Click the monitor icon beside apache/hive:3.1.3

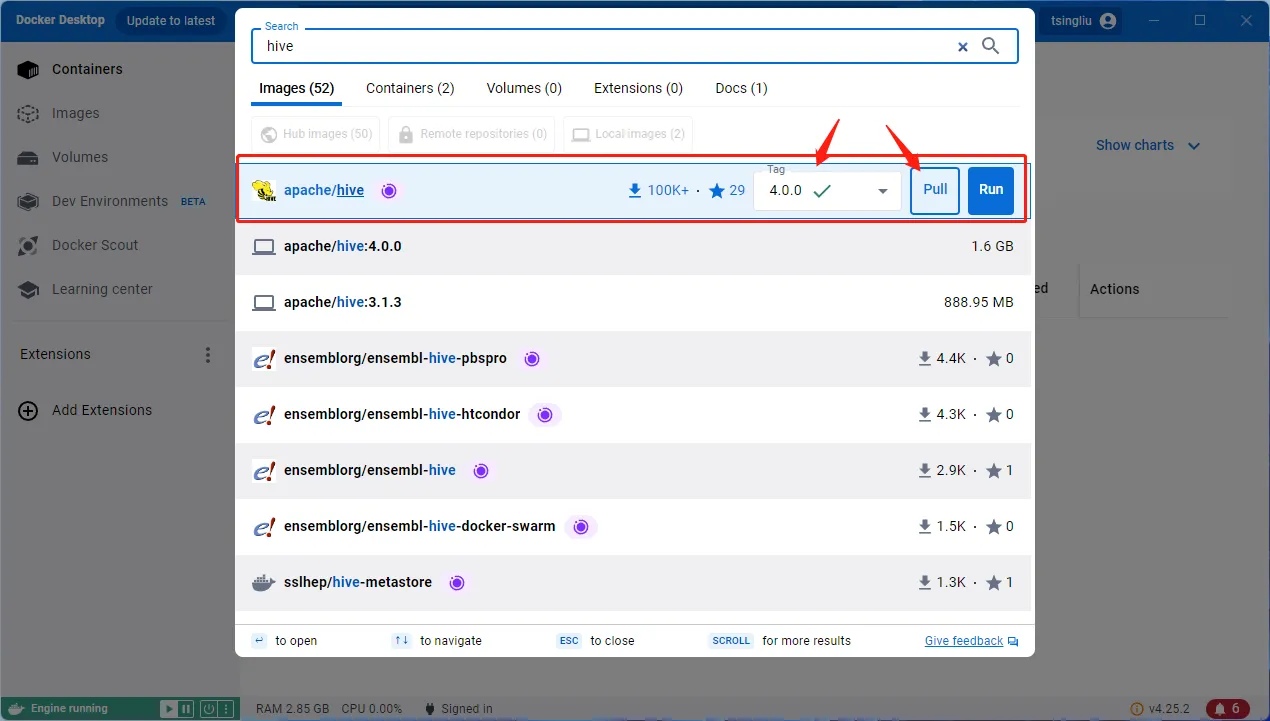tap(264, 302)
